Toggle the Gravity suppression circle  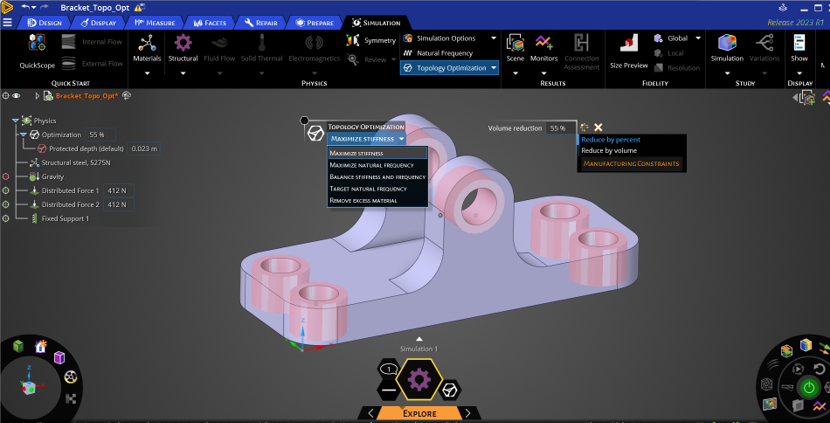pyautogui.click(x=6, y=176)
